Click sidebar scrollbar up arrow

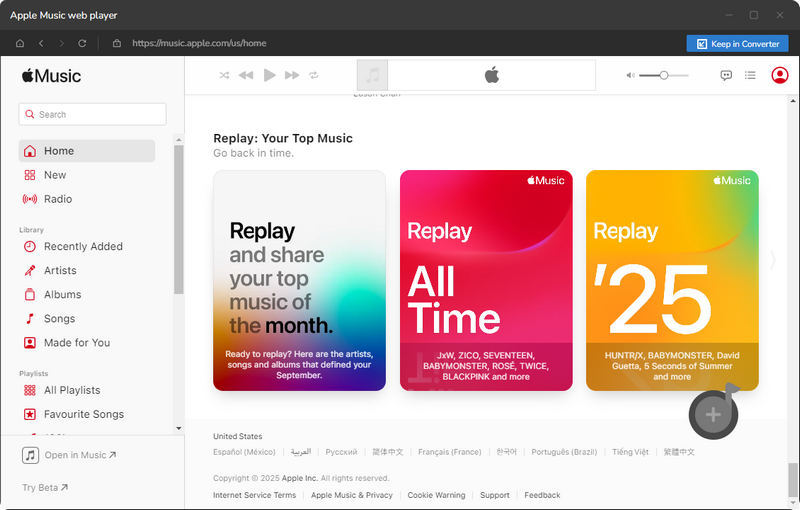tap(179, 139)
